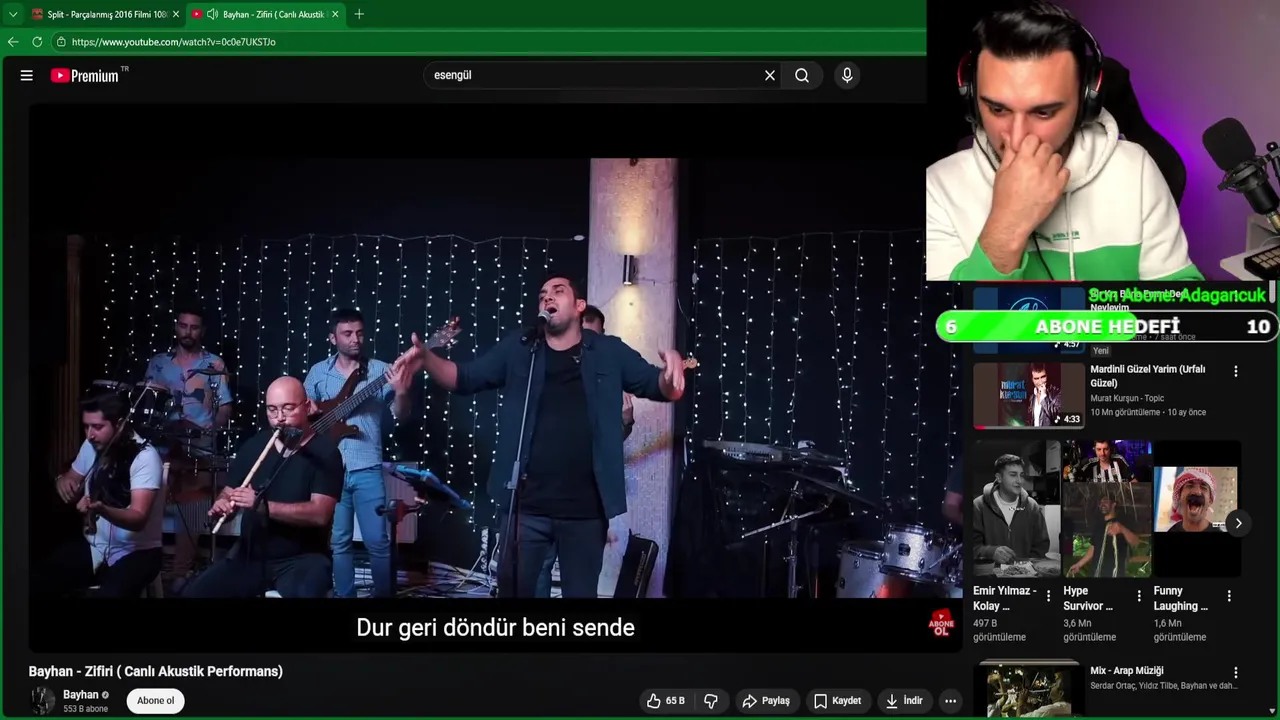The width and height of the screenshot is (1280, 720).
Task: Open options for Mix - Arap Müziği
Action: [1235, 673]
